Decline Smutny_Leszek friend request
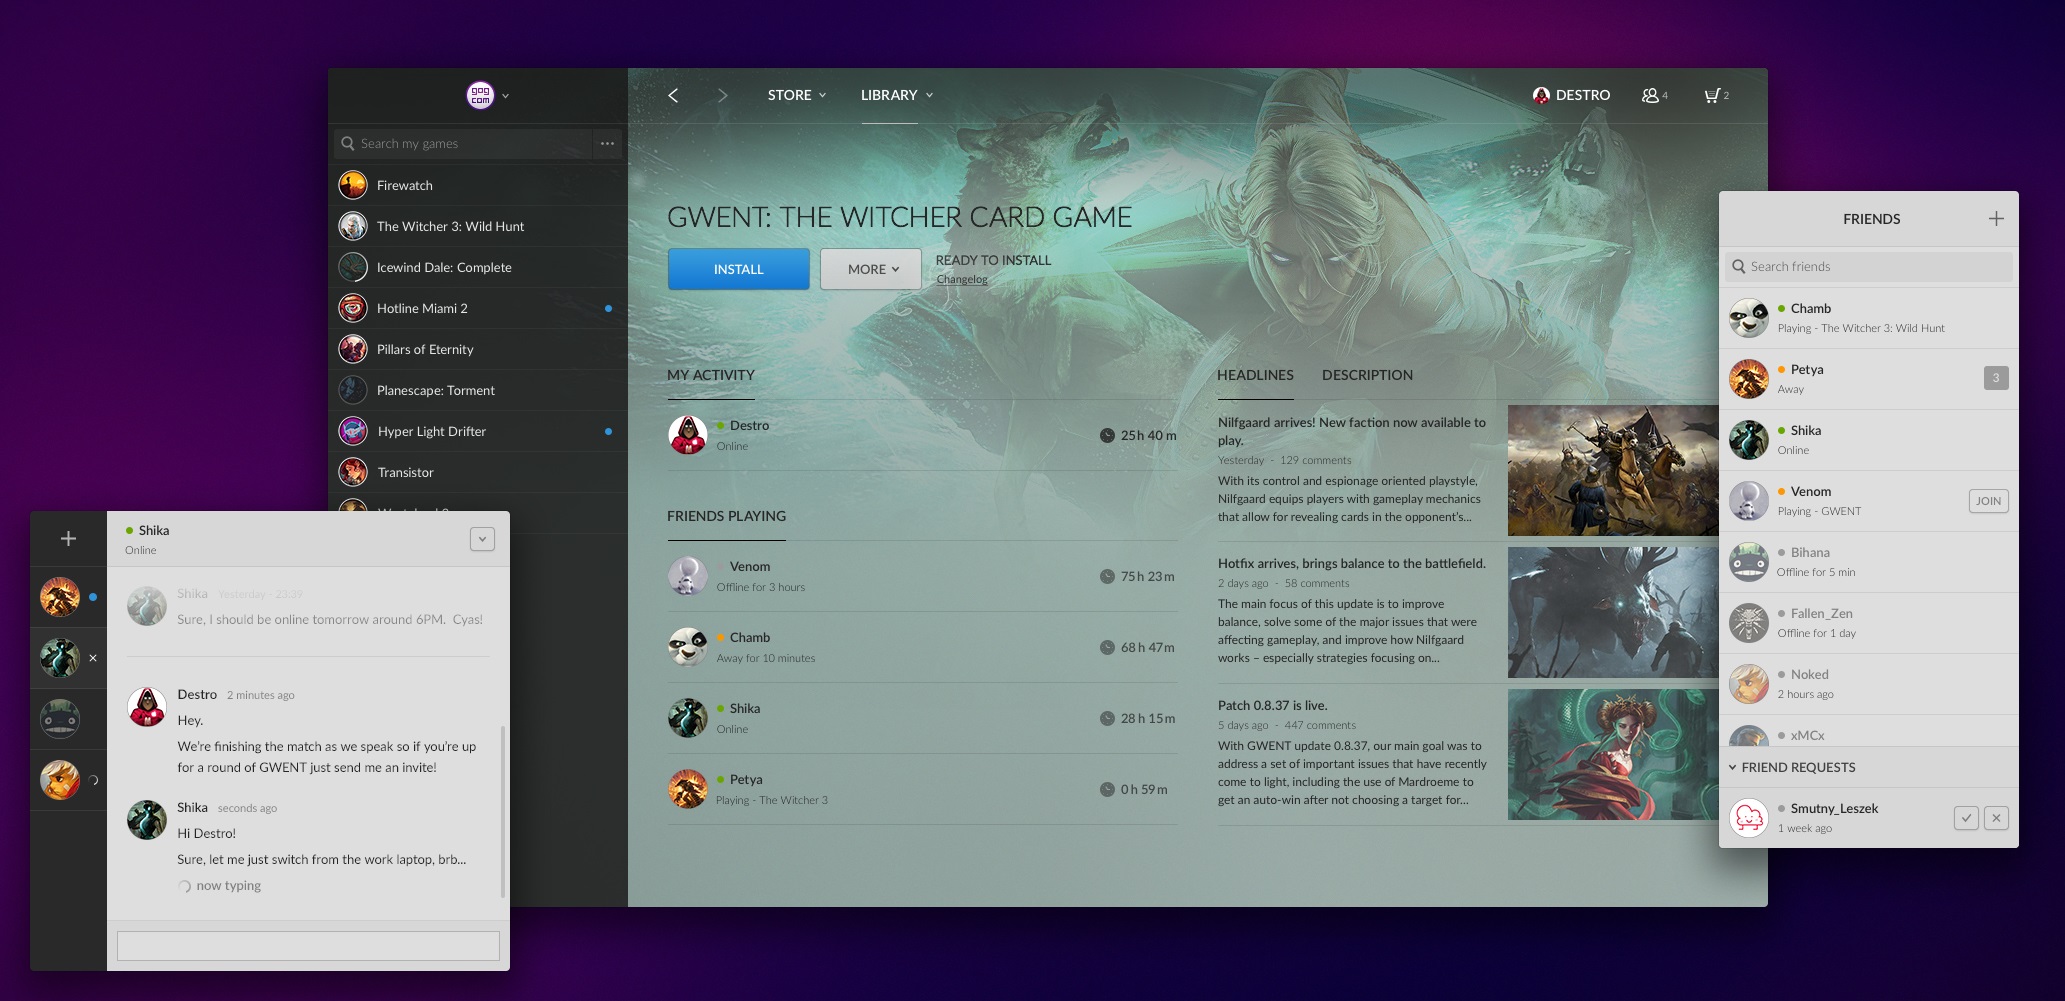Viewport: 2065px width, 1001px height. point(1996,818)
